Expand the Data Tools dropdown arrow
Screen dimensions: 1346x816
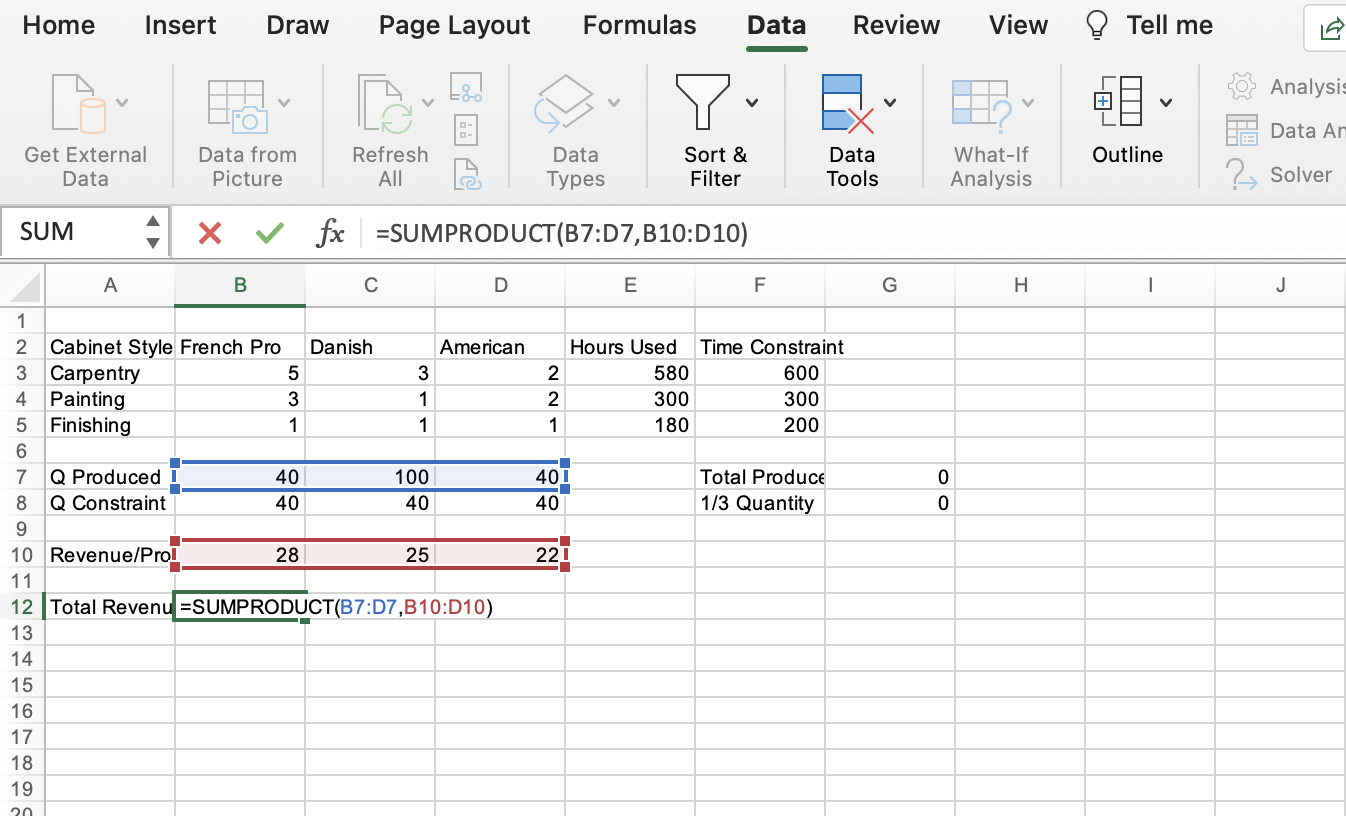(x=890, y=102)
